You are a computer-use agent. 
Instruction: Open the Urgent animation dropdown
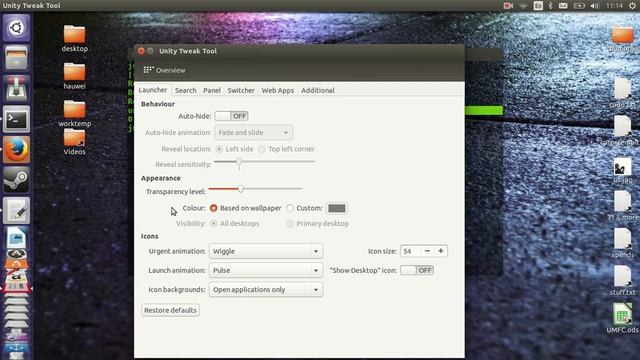click(266, 251)
